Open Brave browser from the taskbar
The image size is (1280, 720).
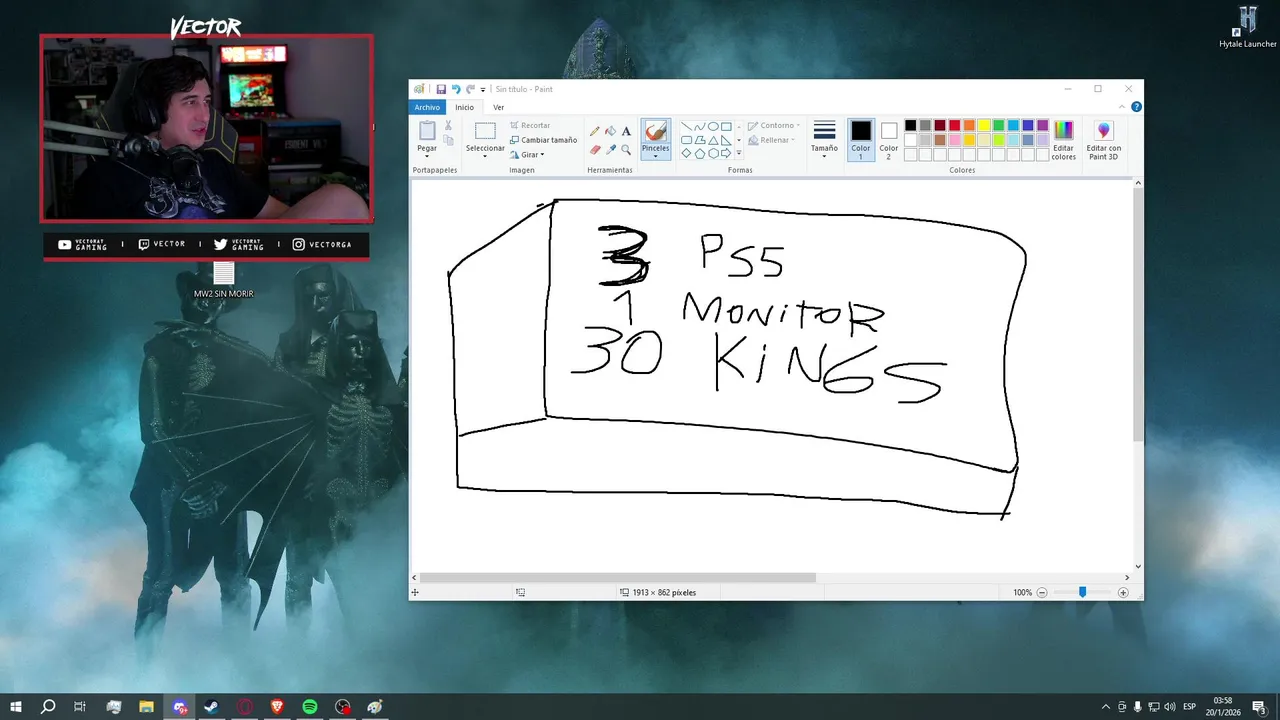[x=277, y=707]
